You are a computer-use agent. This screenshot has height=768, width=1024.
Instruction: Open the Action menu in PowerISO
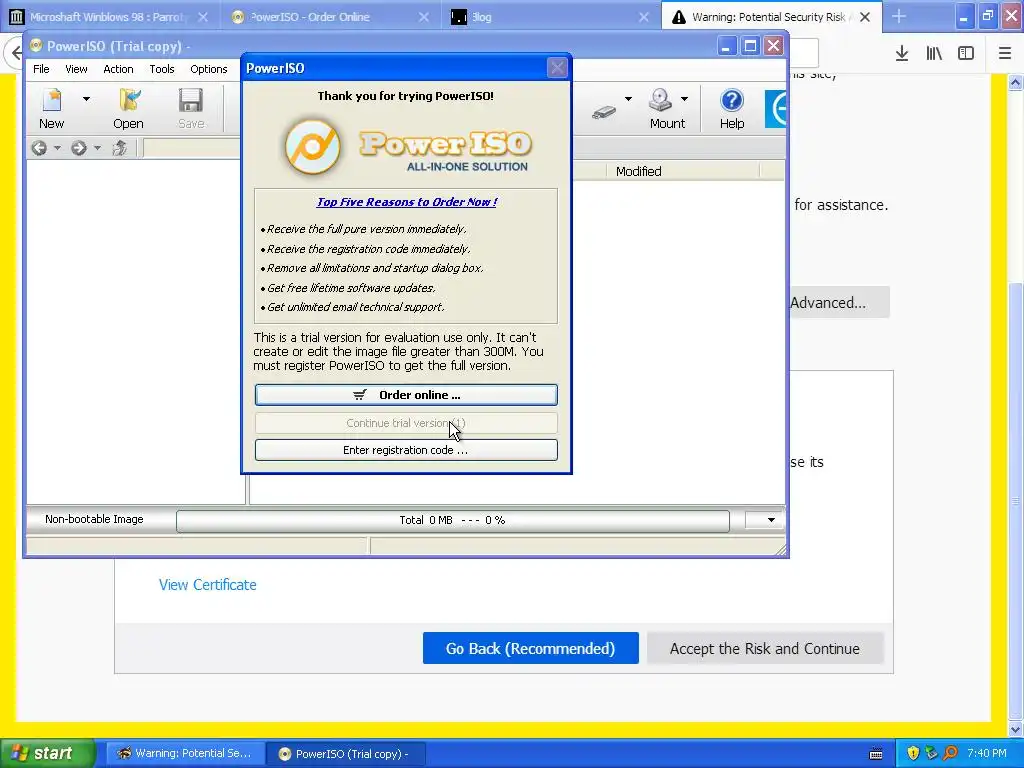click(x=118, y=69)
